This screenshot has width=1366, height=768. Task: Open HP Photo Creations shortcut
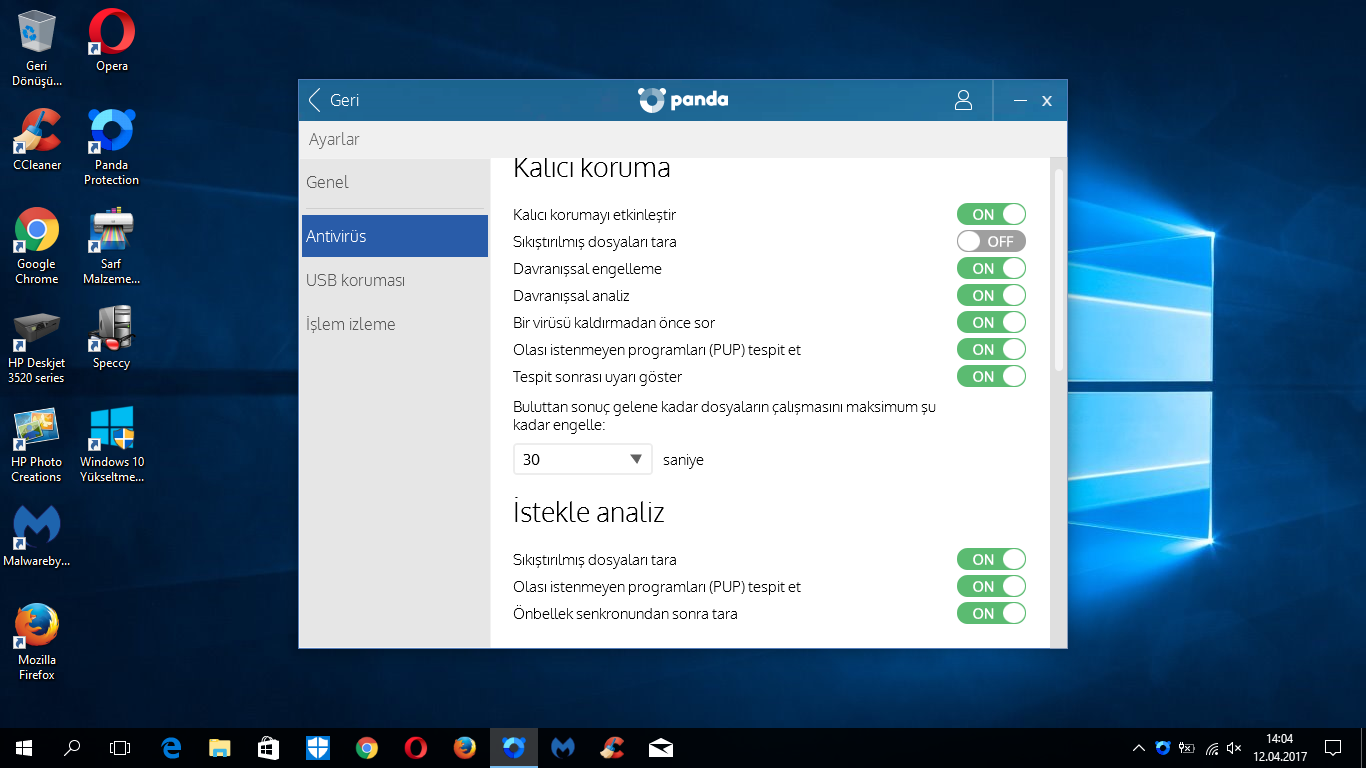pyautogui.click(x=37, y=444)
